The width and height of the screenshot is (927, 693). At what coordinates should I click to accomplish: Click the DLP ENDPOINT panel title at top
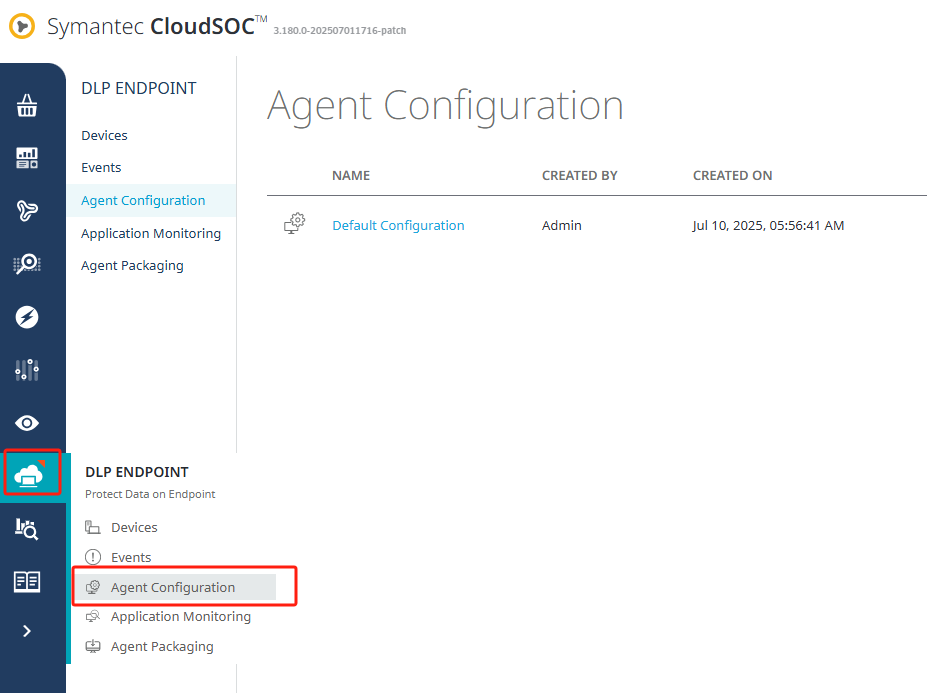pos(139,88)
